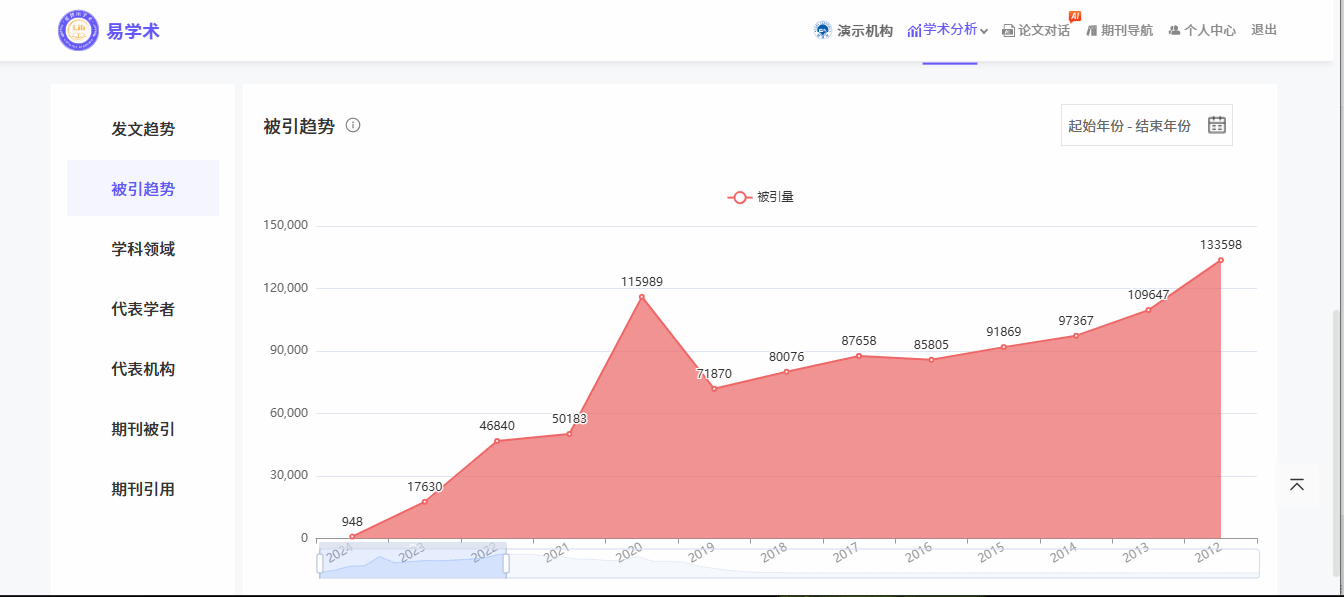The height and width of the screenshot is (597, 1344).
Task: Click the right handle of chart zoom slider
Action: point(506,564)
